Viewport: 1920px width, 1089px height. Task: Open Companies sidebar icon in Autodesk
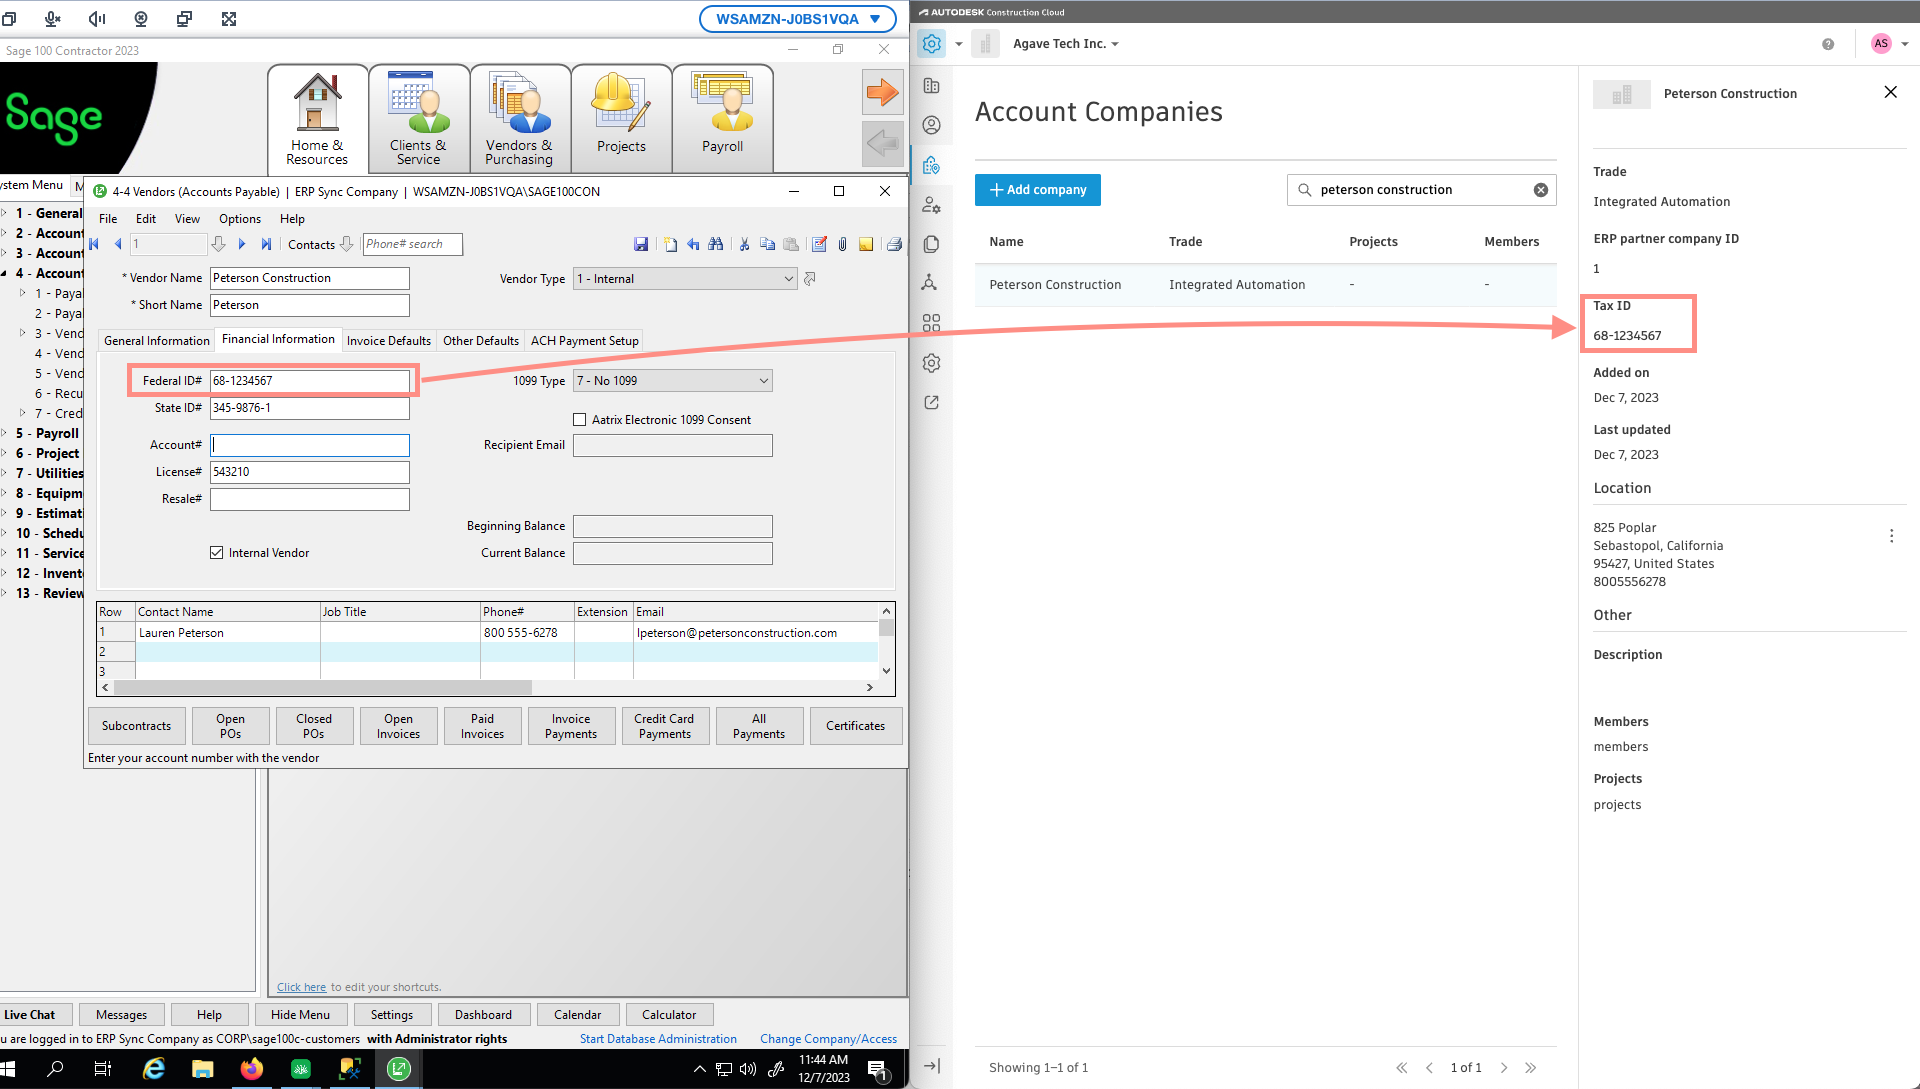[x=932, y=86]
